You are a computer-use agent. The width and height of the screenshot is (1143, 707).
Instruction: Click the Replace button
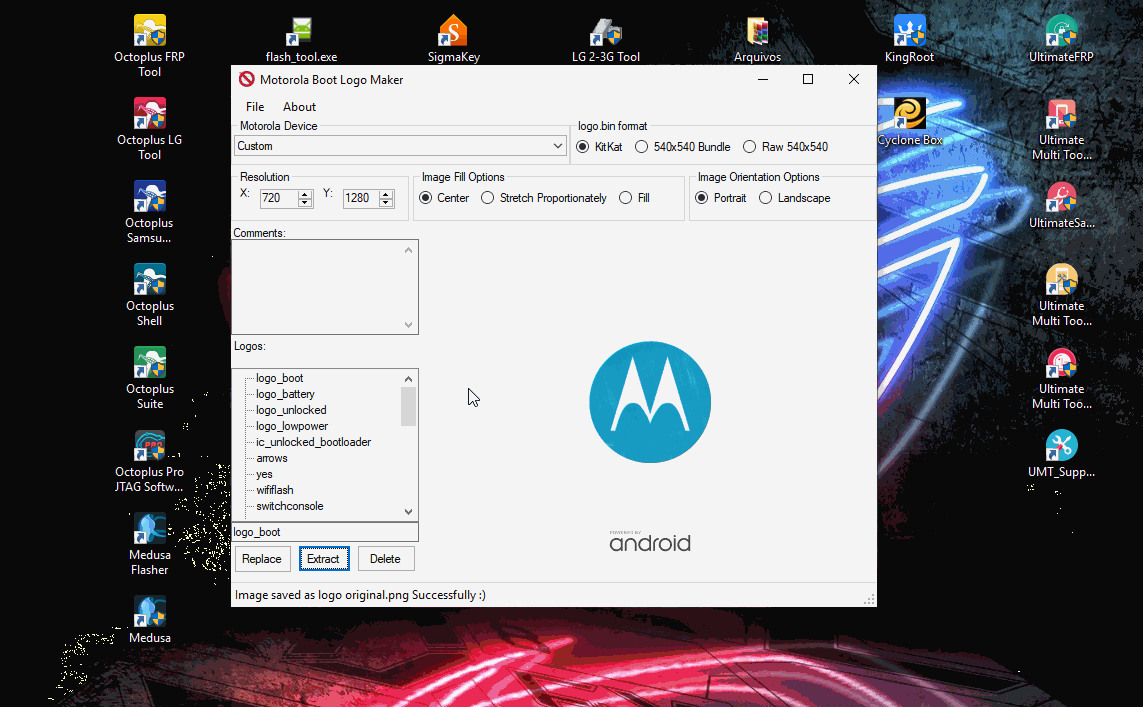[262, 559]
